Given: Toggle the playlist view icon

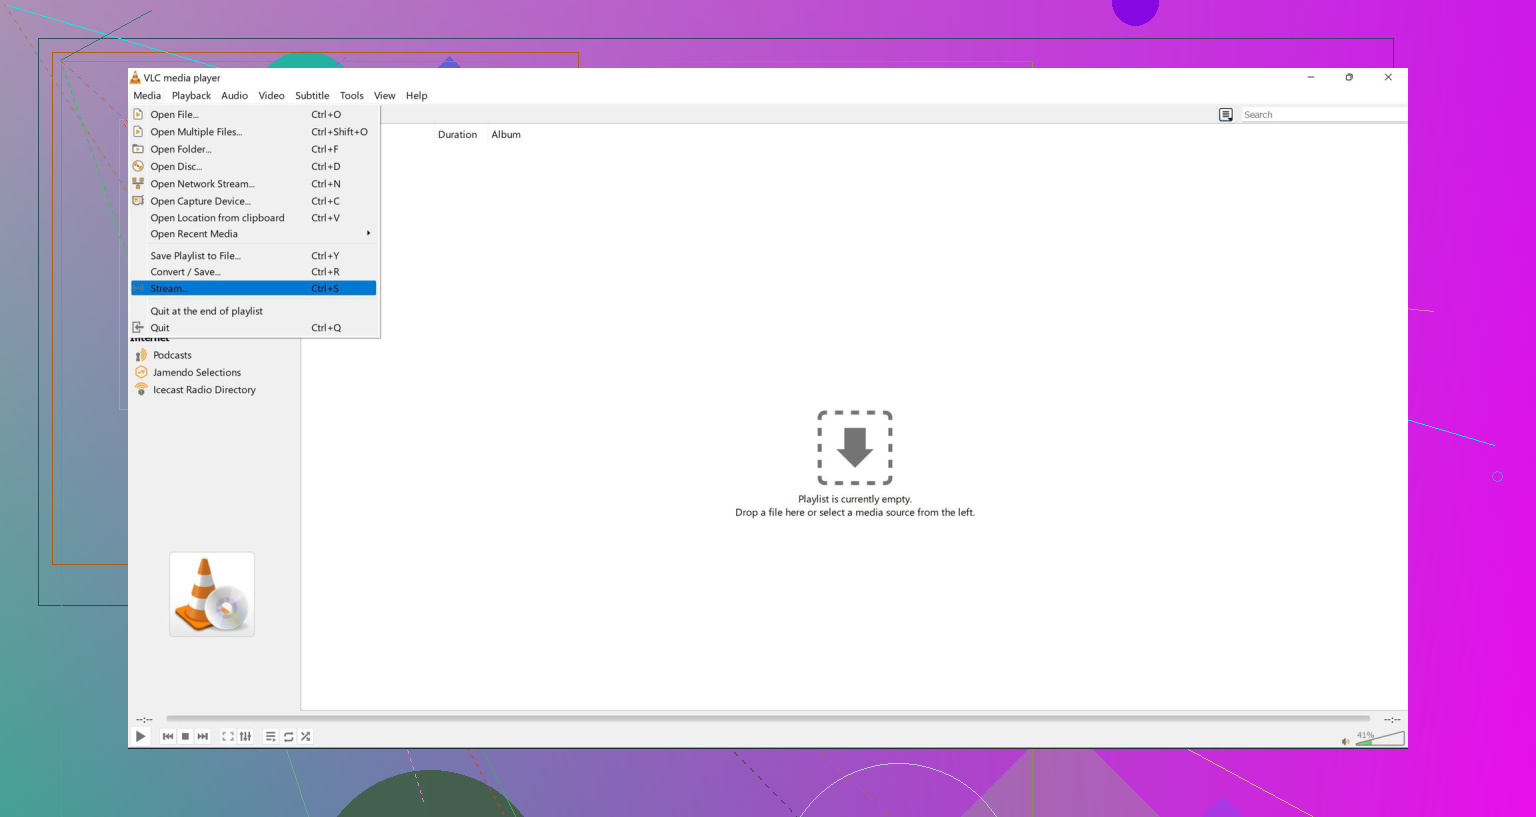Looking at the screenshot, I should (x=271, y=736).
